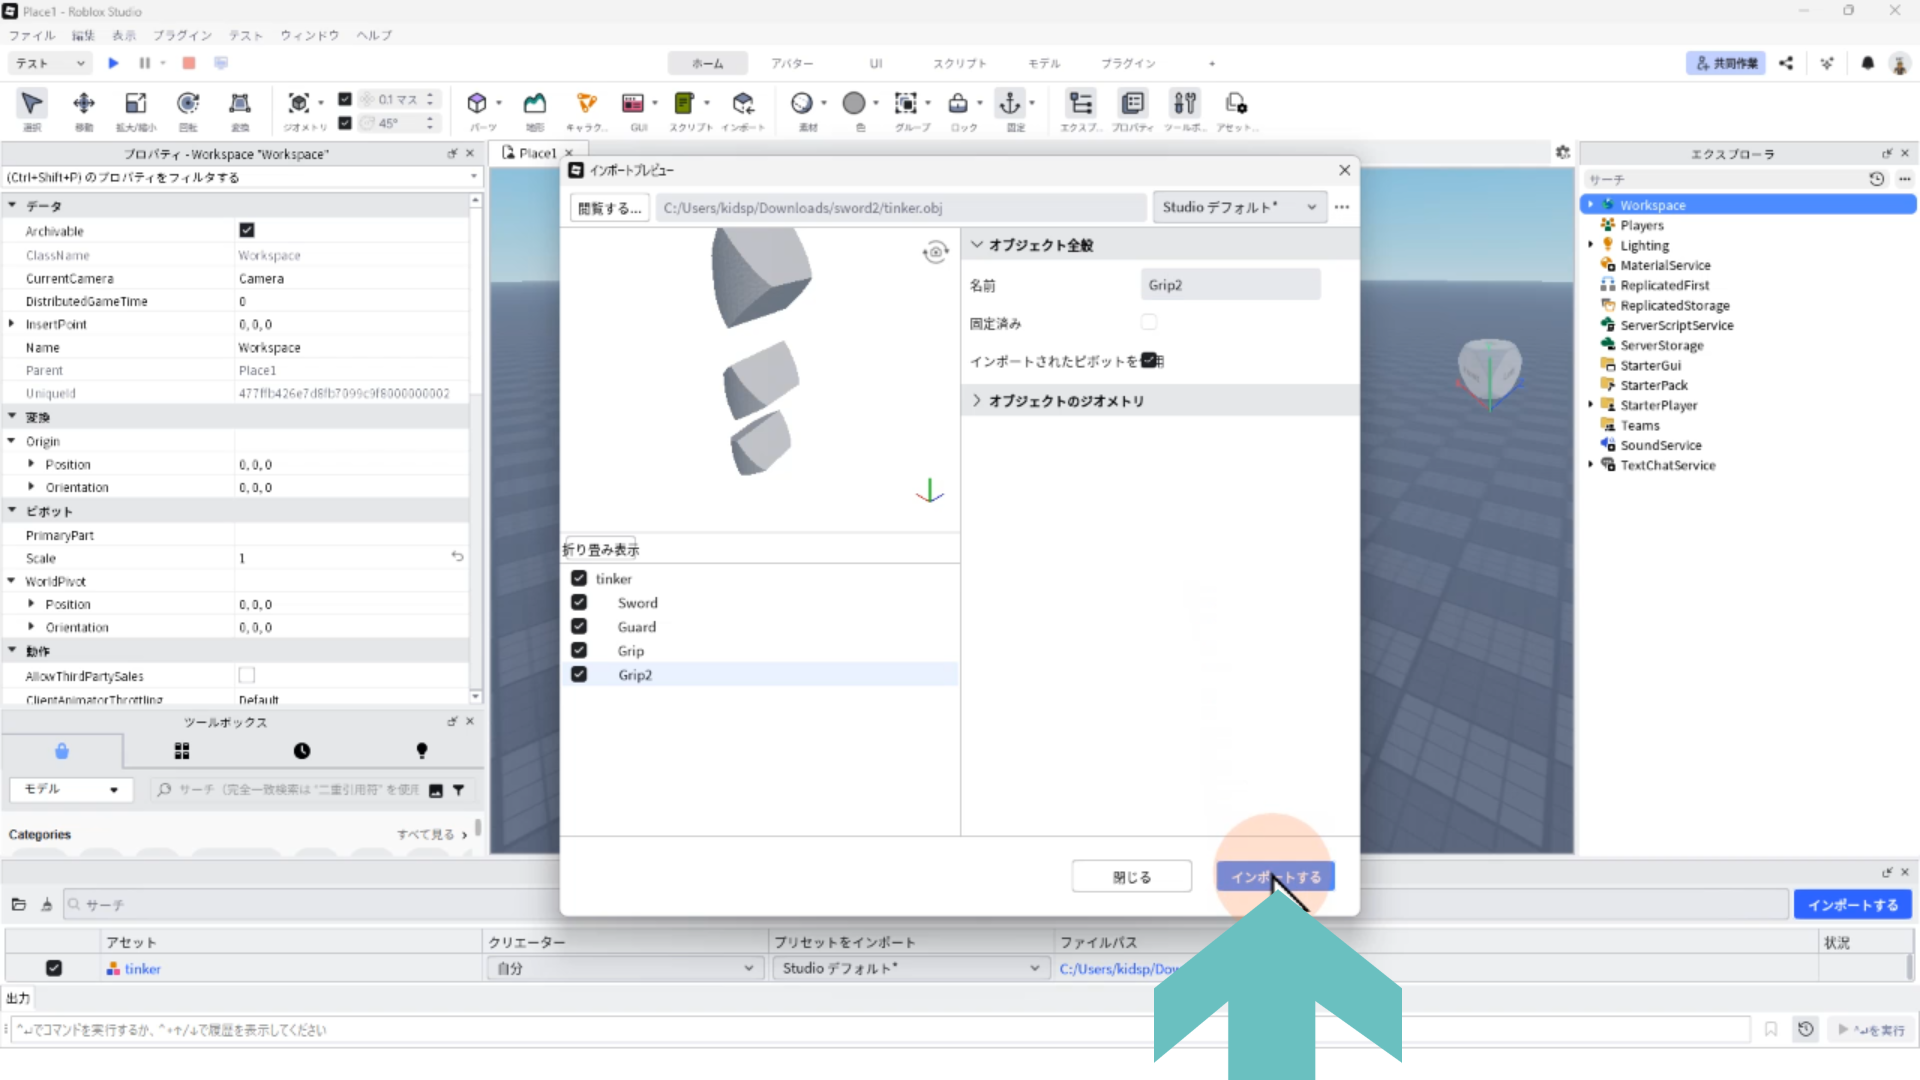This screenshot has width=1920, height=1080.
Task: Select the Move tool in toolbar
Action: [84, 104]
